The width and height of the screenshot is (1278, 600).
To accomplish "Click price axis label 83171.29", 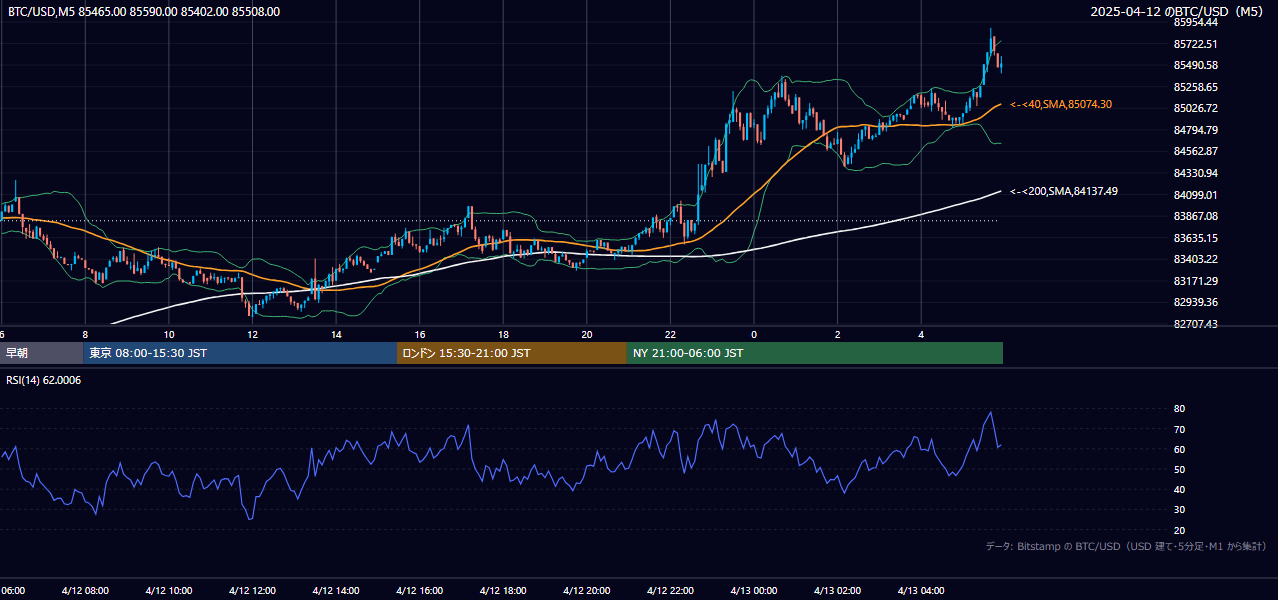I will tap(1195, 281).
